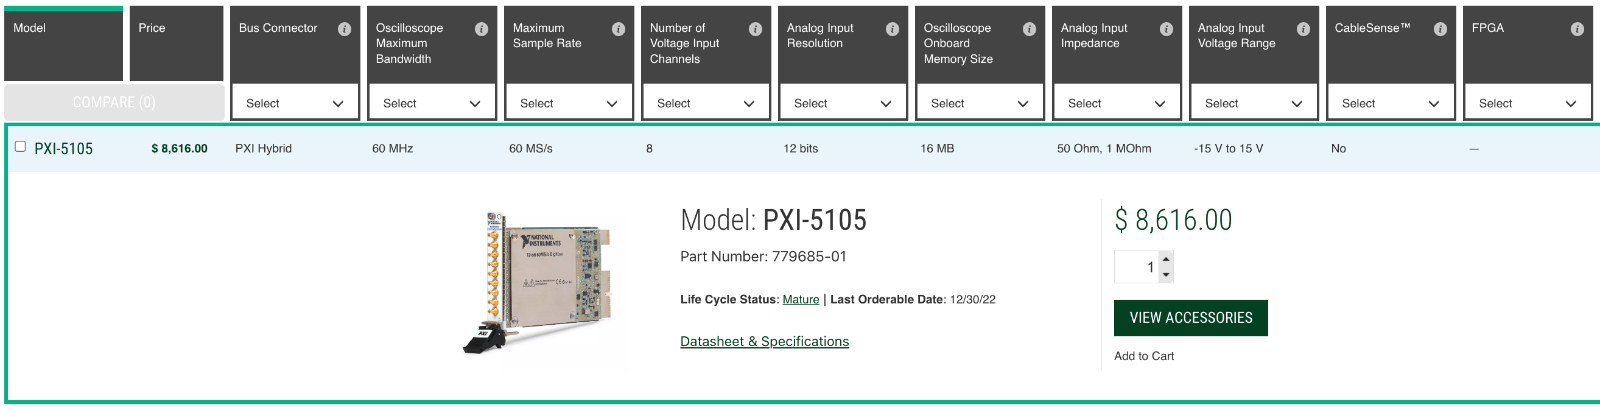
Task: Click the -15 V to 15 V cell
Action: (x=1228, y=148)
